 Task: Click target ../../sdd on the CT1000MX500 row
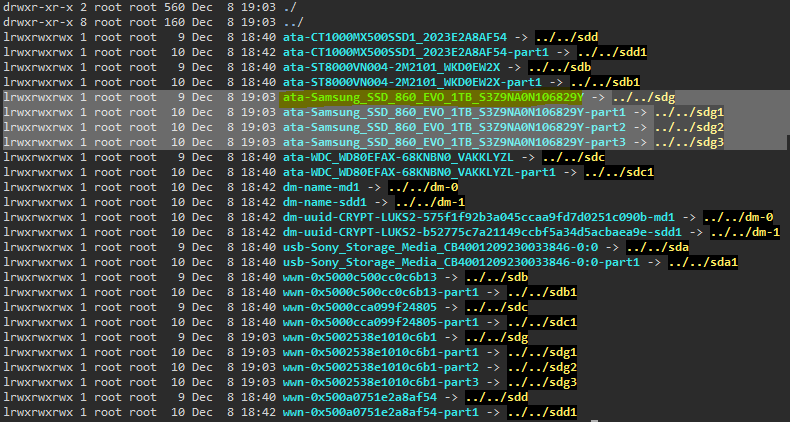click(x=567, y=37)
